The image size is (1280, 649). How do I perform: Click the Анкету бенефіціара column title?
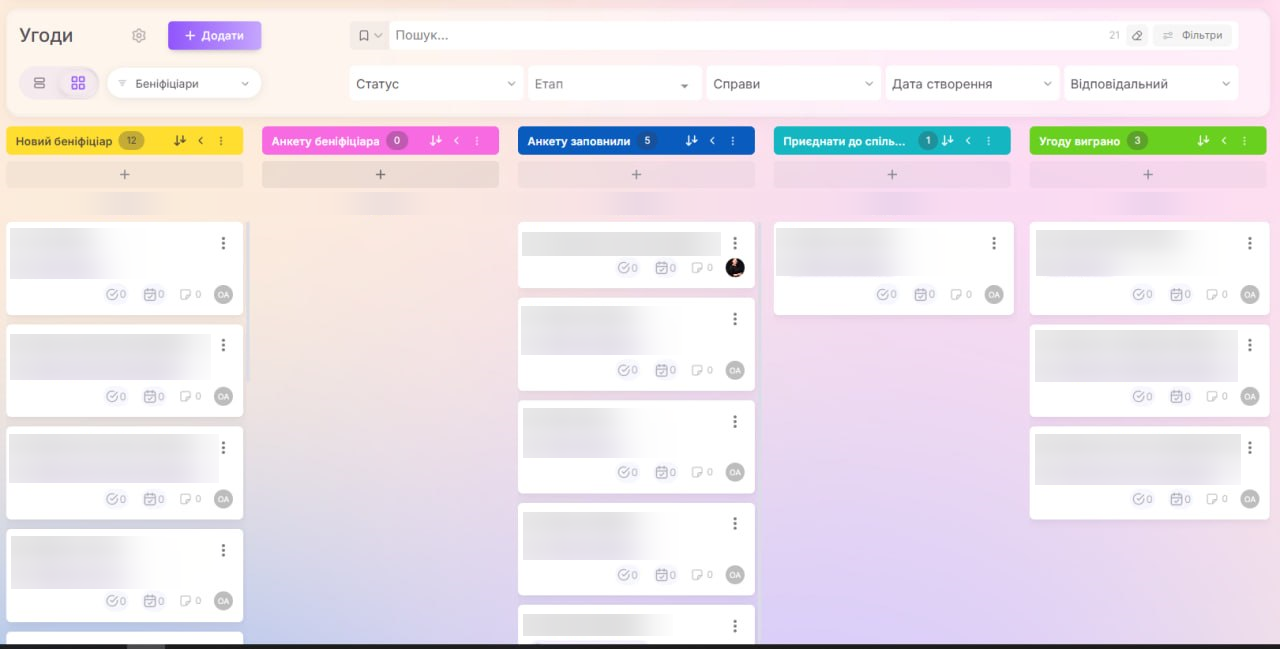coord(325,141)
